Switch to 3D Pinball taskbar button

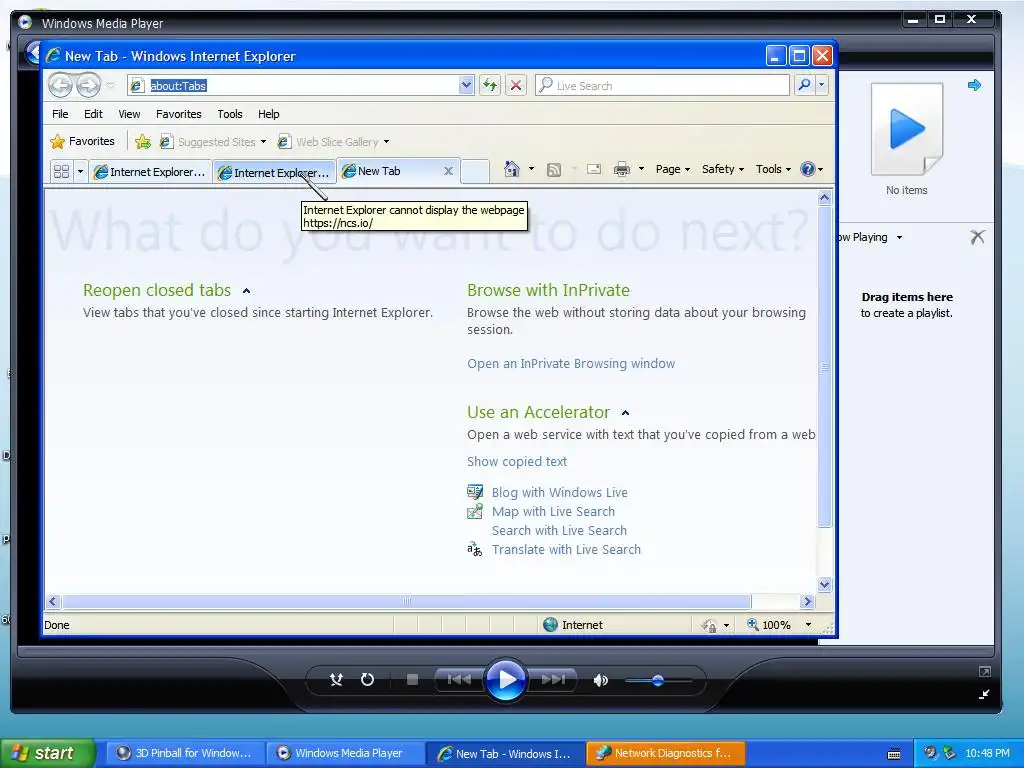(185, 753)
